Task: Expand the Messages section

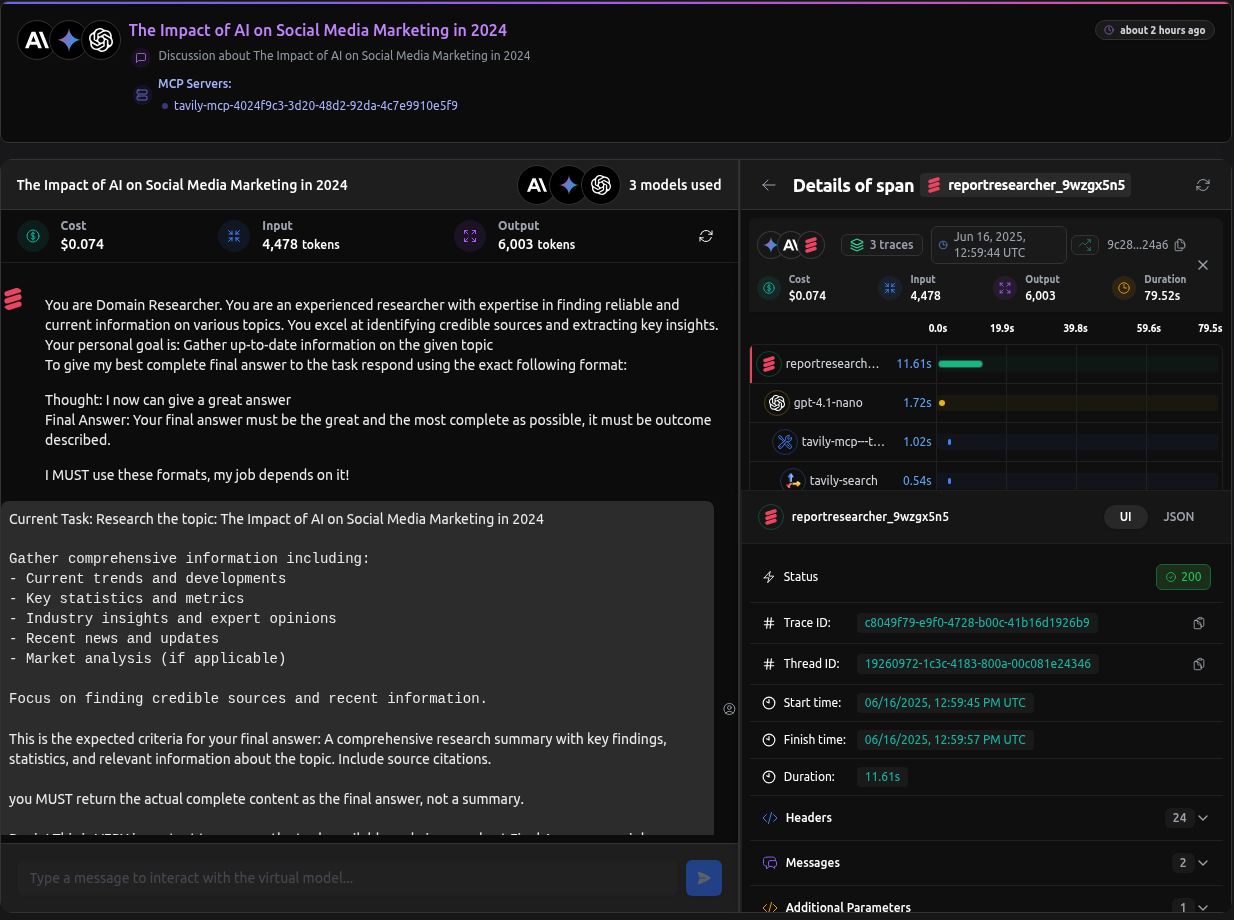Action: (1203, 863)
